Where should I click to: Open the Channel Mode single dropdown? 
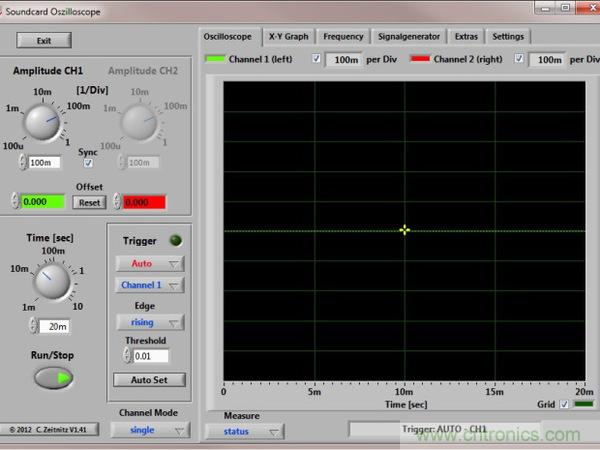click(x=149, y=431)
